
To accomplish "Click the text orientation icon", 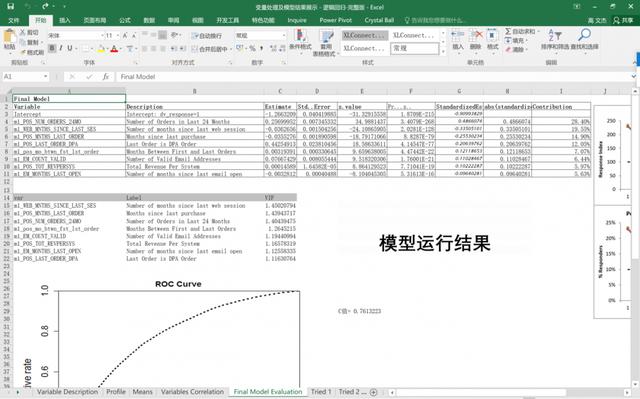I will pos(175,35).
